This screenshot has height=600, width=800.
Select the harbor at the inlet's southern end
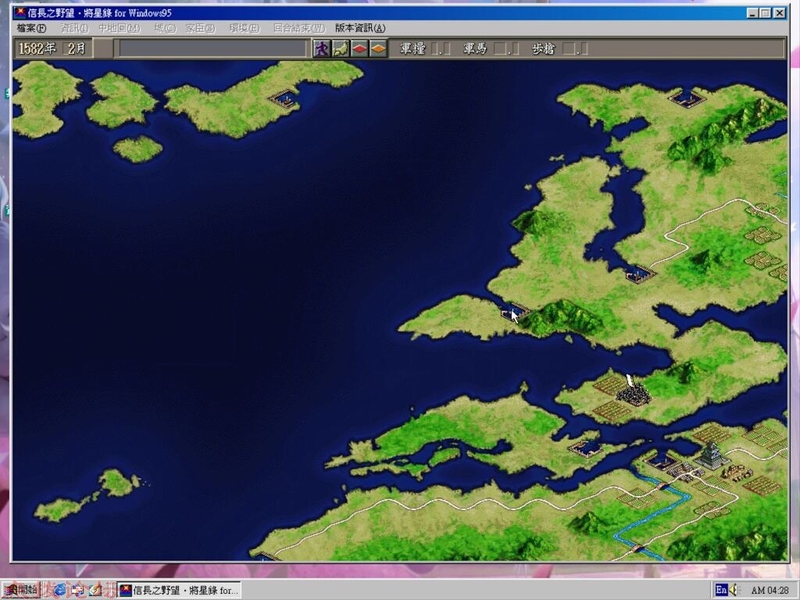click(640, 274)
